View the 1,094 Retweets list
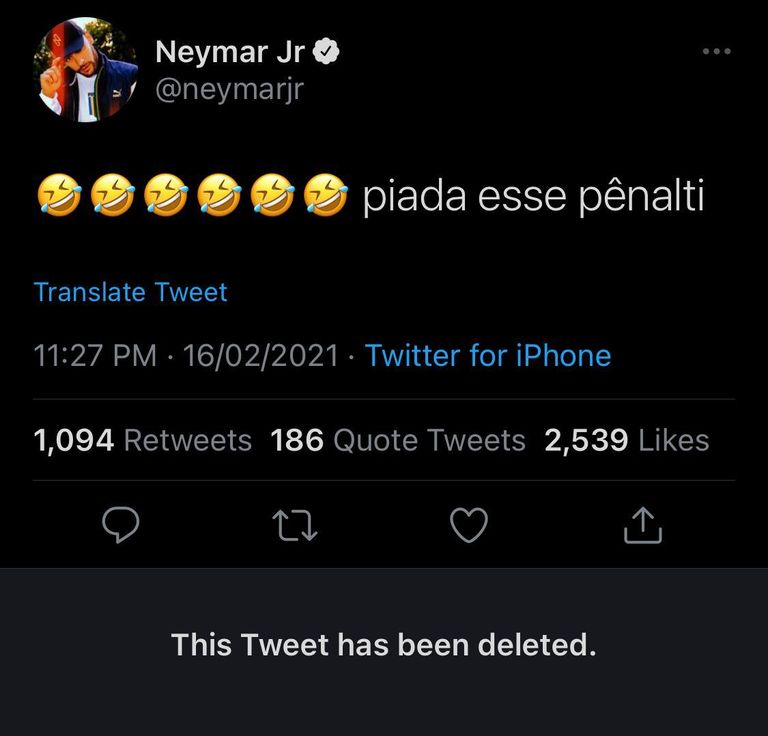The height and width of the screenshot is (736, 768). click(142, 440)
